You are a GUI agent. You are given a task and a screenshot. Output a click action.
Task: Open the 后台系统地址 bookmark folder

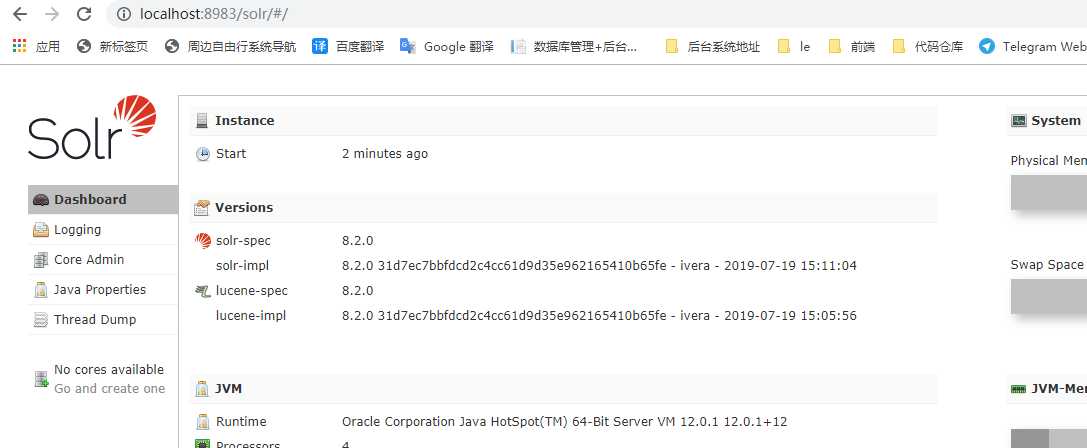click(x=712, y=46)
